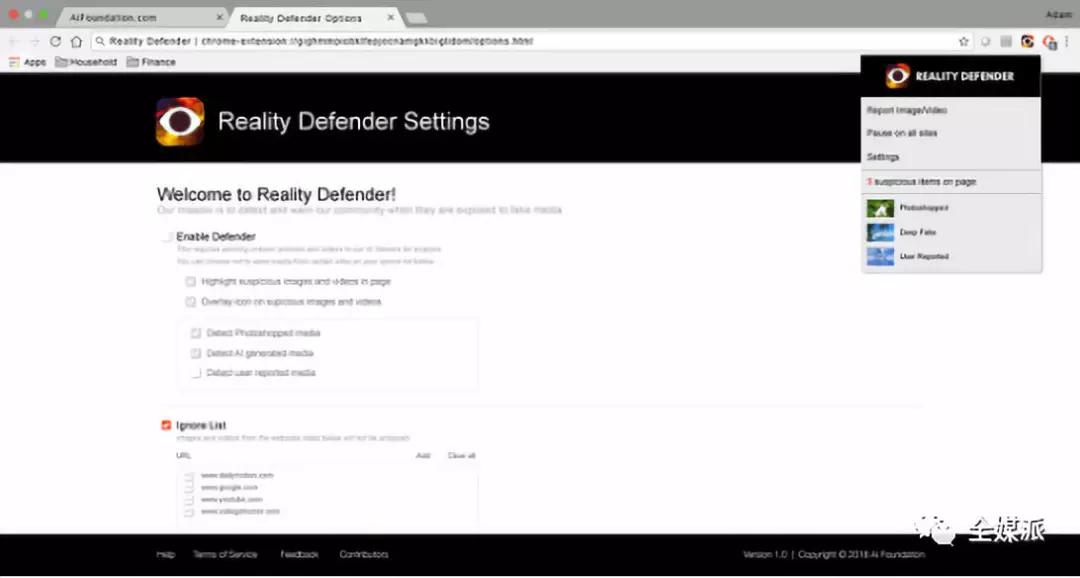Open the Help footer link
The height and width of the screenshot is (578, 1080).
(x=166, y=555)
